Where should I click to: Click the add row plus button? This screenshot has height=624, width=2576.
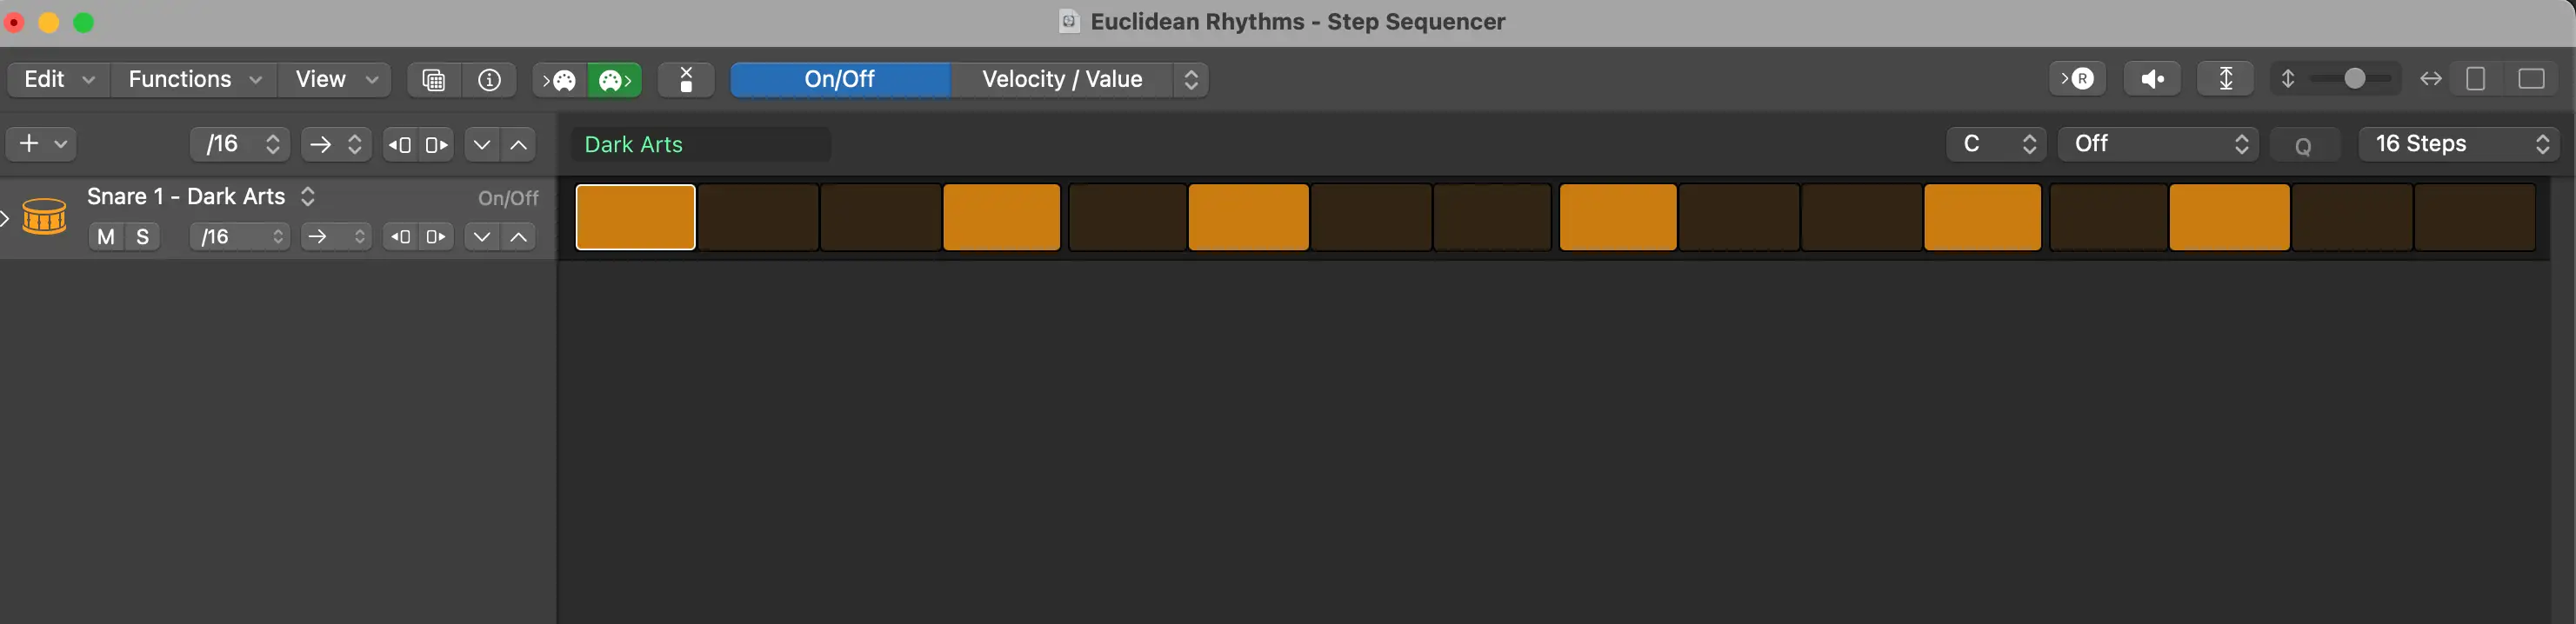28,143
